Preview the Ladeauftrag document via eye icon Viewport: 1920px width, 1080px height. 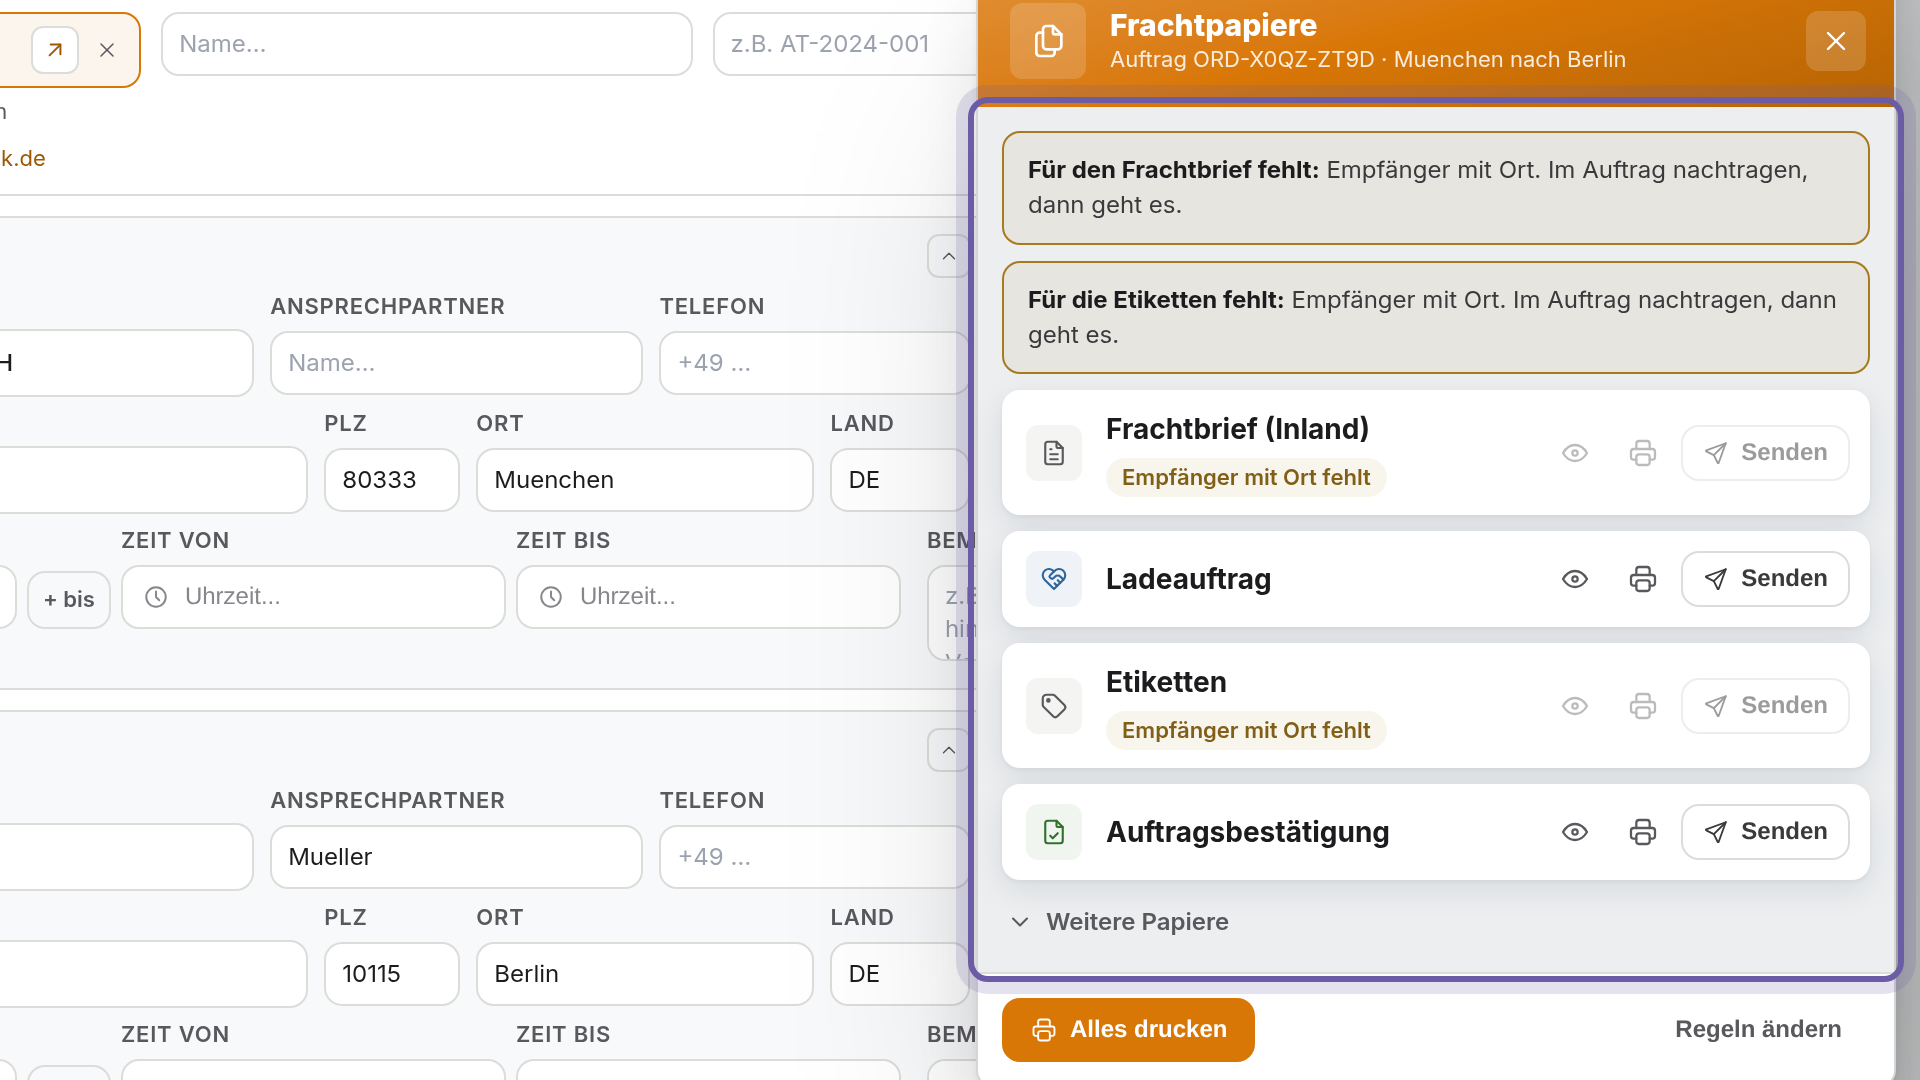click(x=1575, y=579)
